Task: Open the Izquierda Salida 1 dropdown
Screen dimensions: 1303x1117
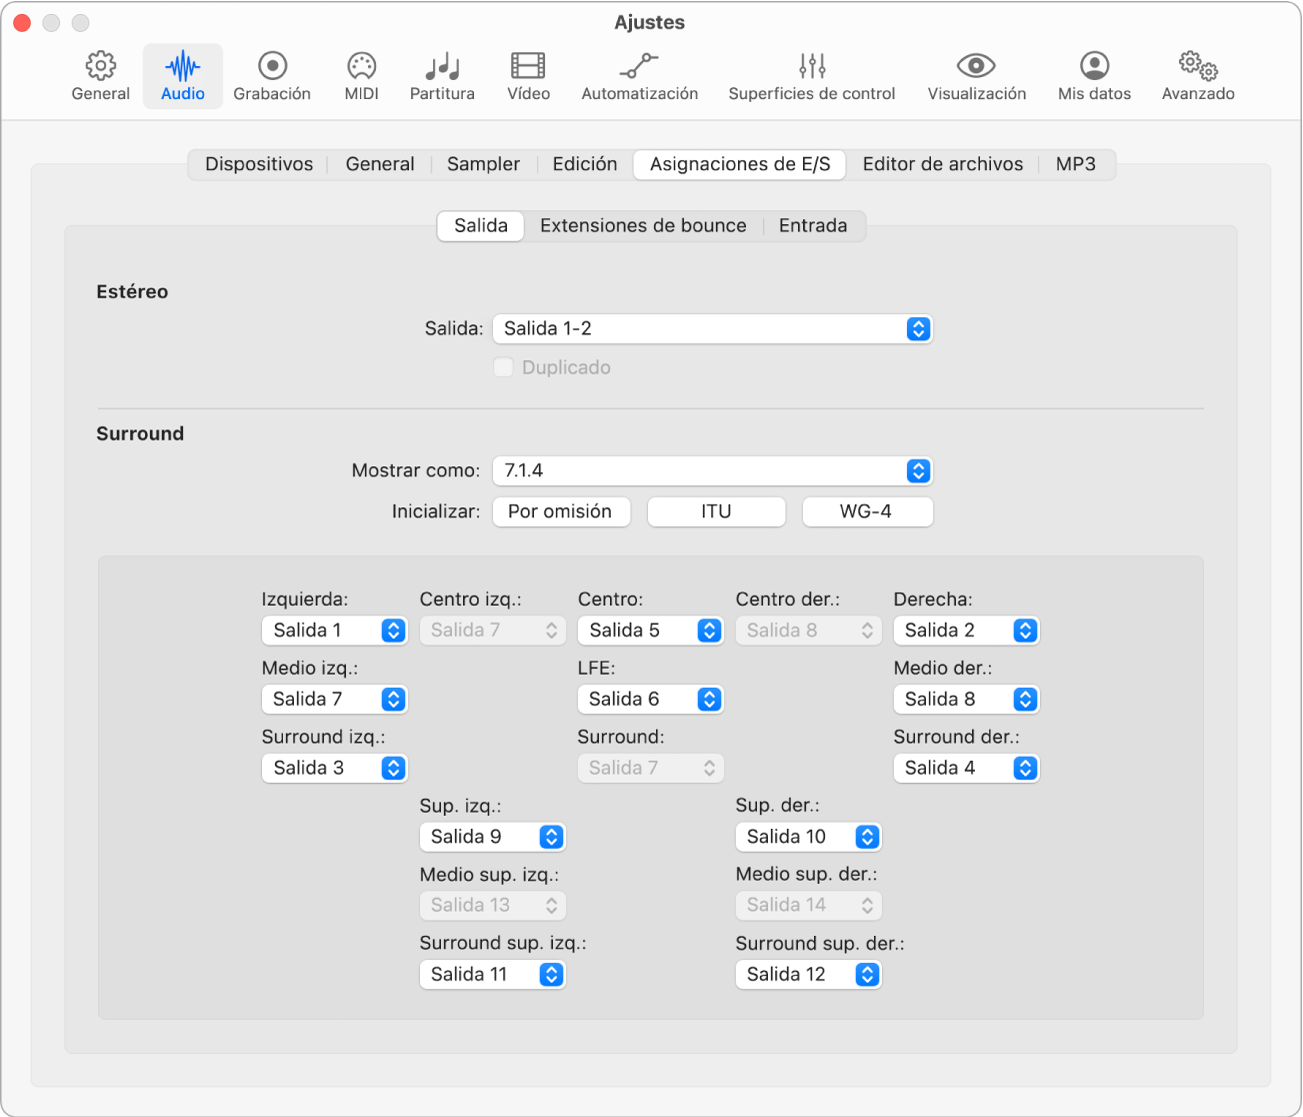Action: 334,630
